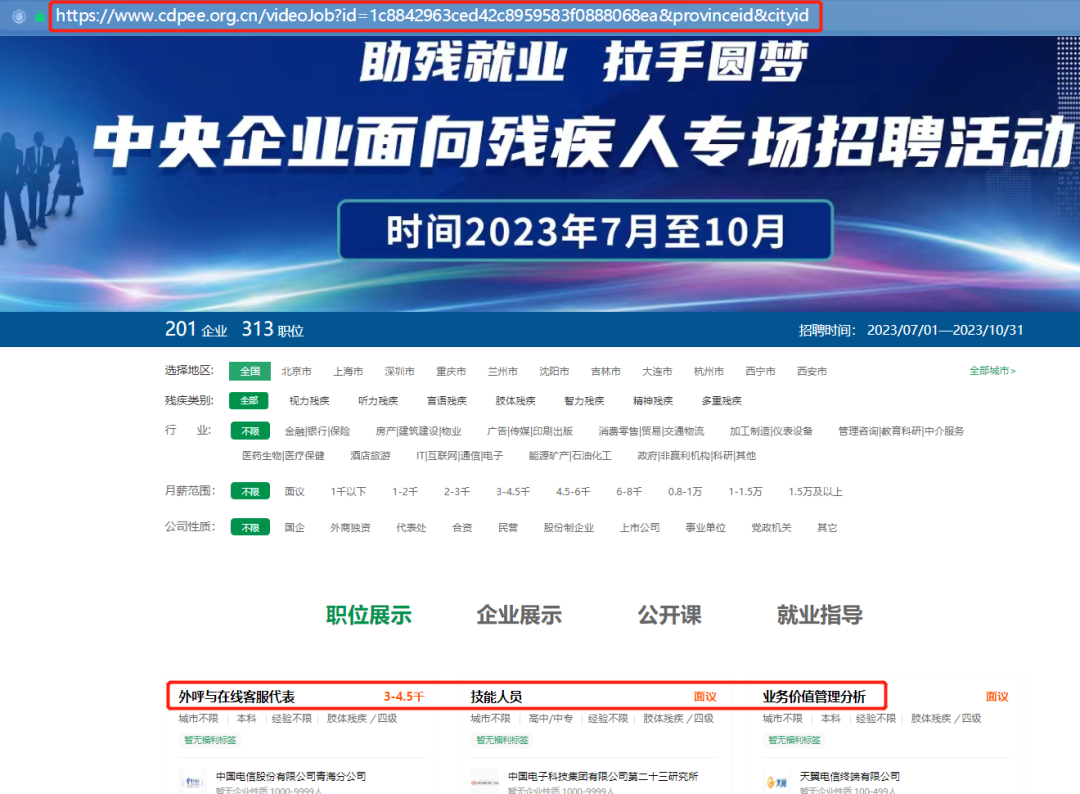1080x794 pixels.
Task: Click 中国电信 company logo thumbnail
Action: click(190, 781)
